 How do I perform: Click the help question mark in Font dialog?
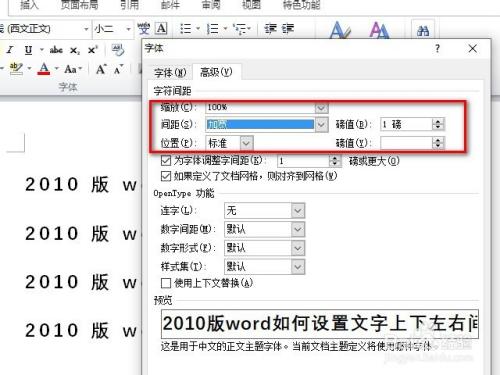pyautogui.click(x=437, y=49)
